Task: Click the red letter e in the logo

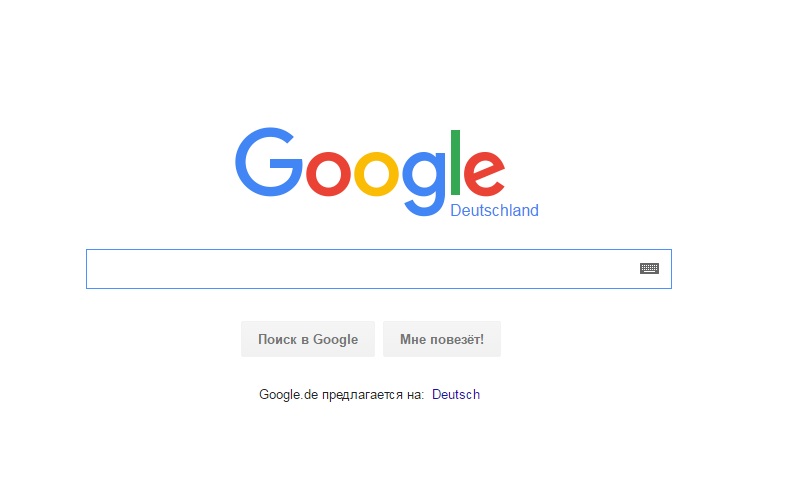Action: (x=484, y=174)
